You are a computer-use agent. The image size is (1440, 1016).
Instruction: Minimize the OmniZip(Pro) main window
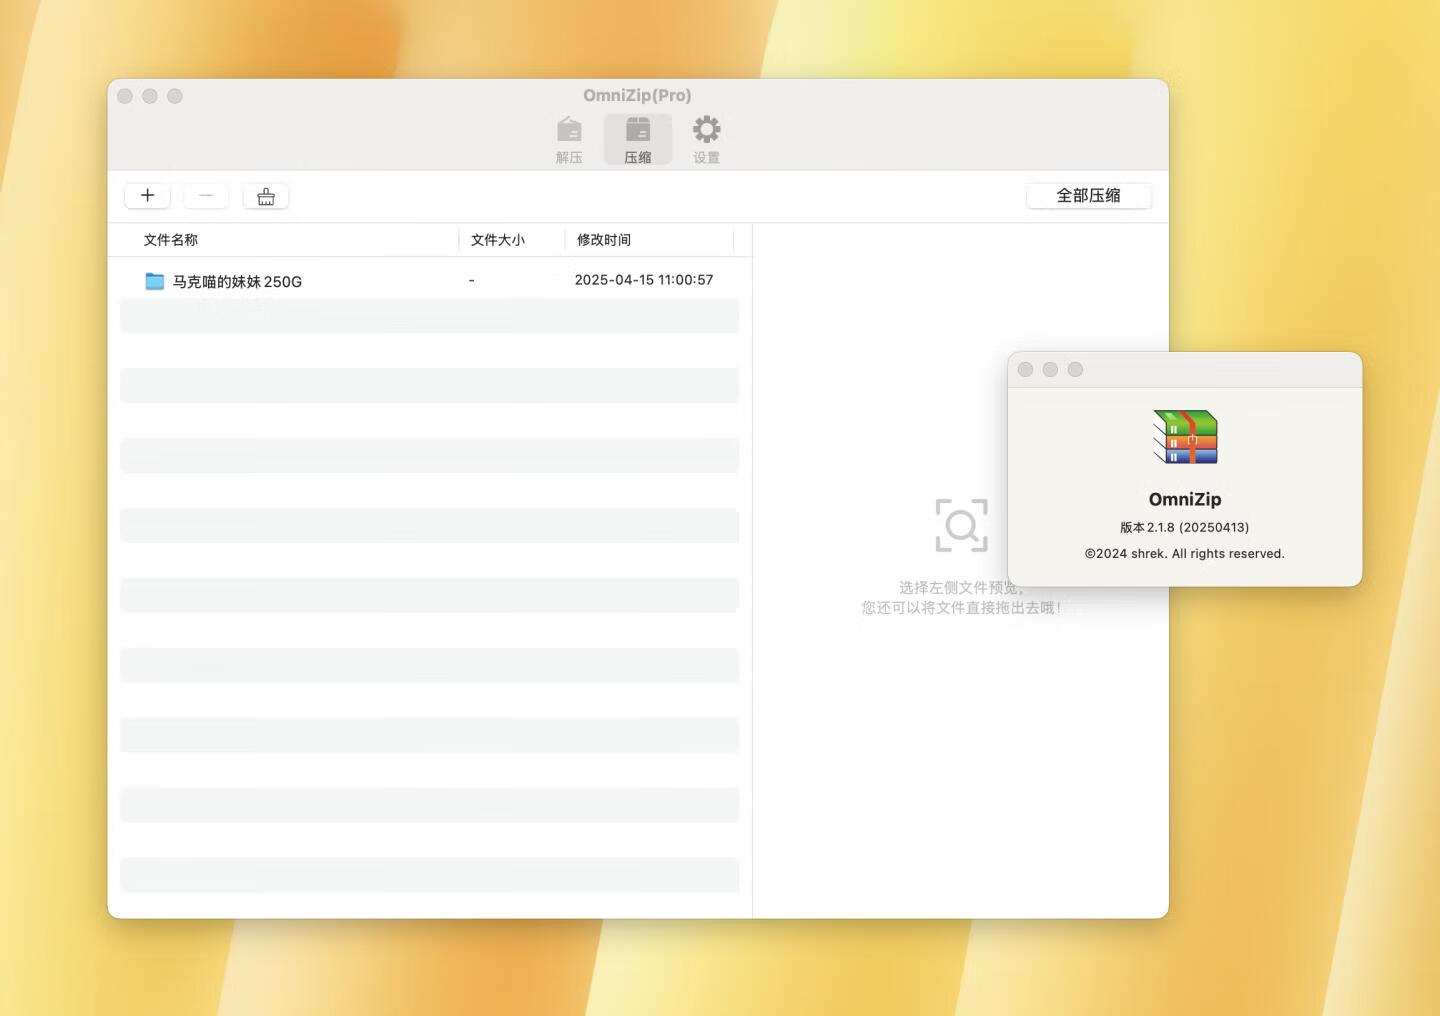150,96
